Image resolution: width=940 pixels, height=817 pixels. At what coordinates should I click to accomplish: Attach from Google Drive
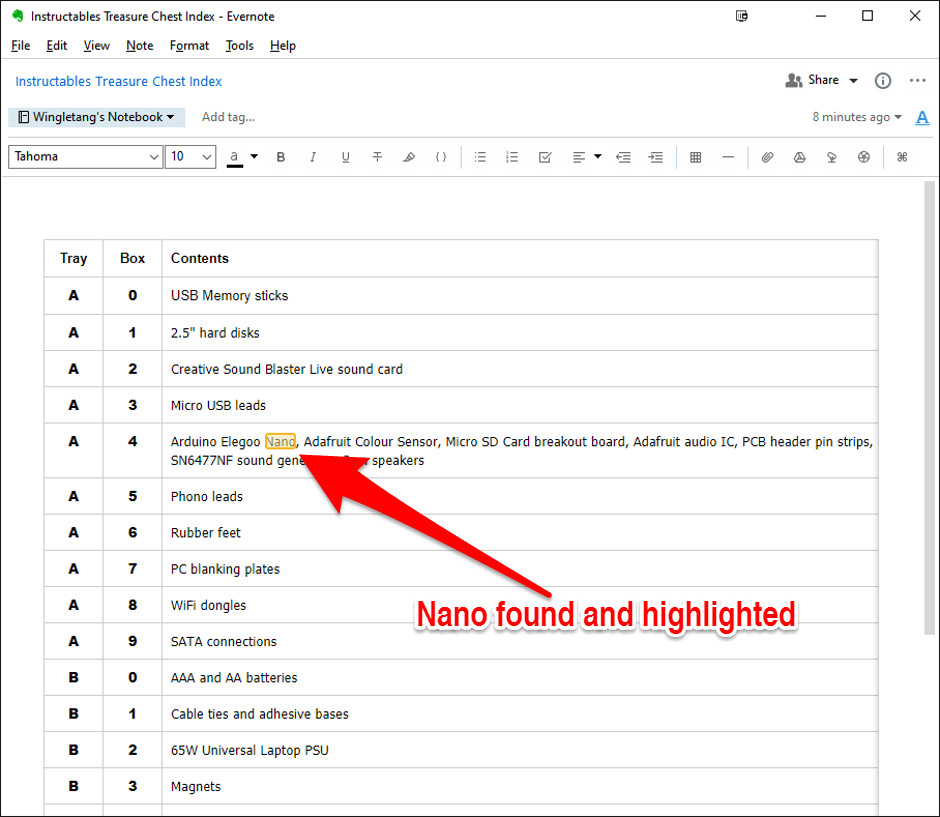click(x=799, y=157)
